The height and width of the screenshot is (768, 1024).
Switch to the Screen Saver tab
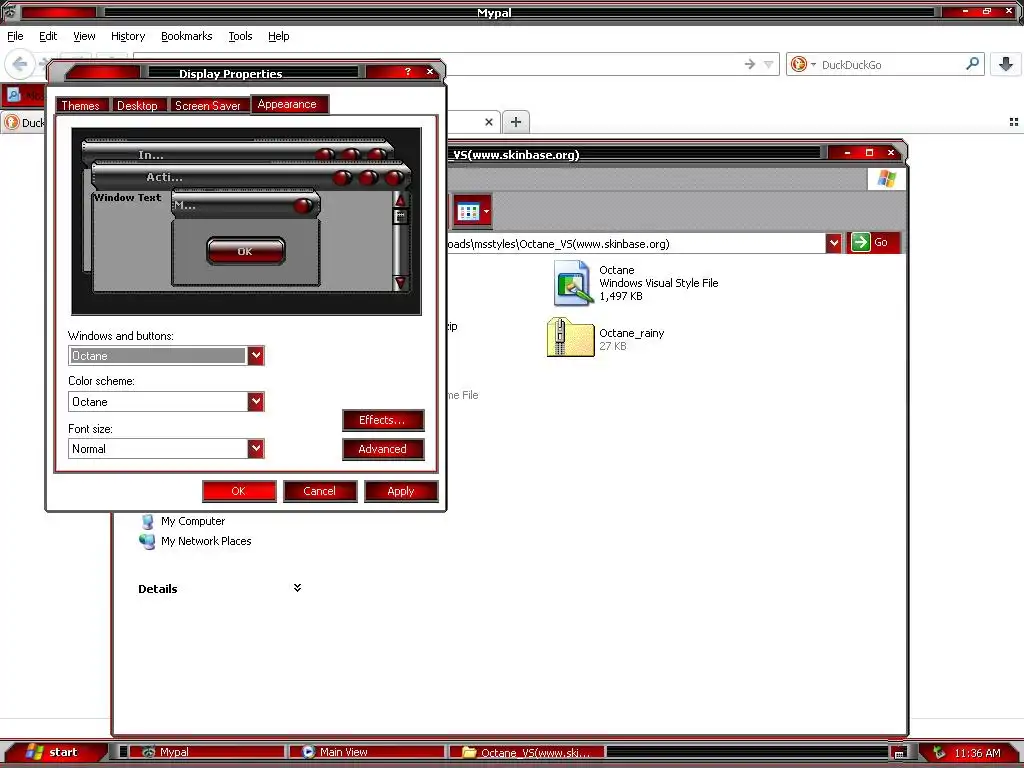coord(208,105)
